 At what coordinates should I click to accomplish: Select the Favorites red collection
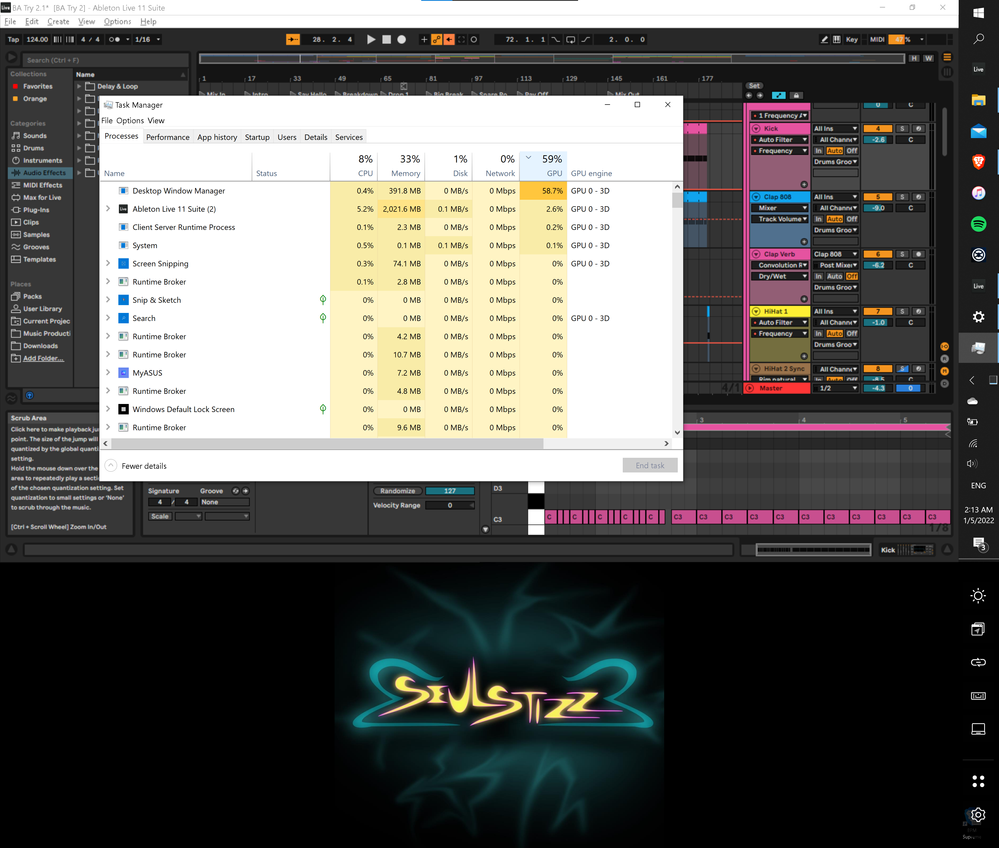tap(38, 87)
